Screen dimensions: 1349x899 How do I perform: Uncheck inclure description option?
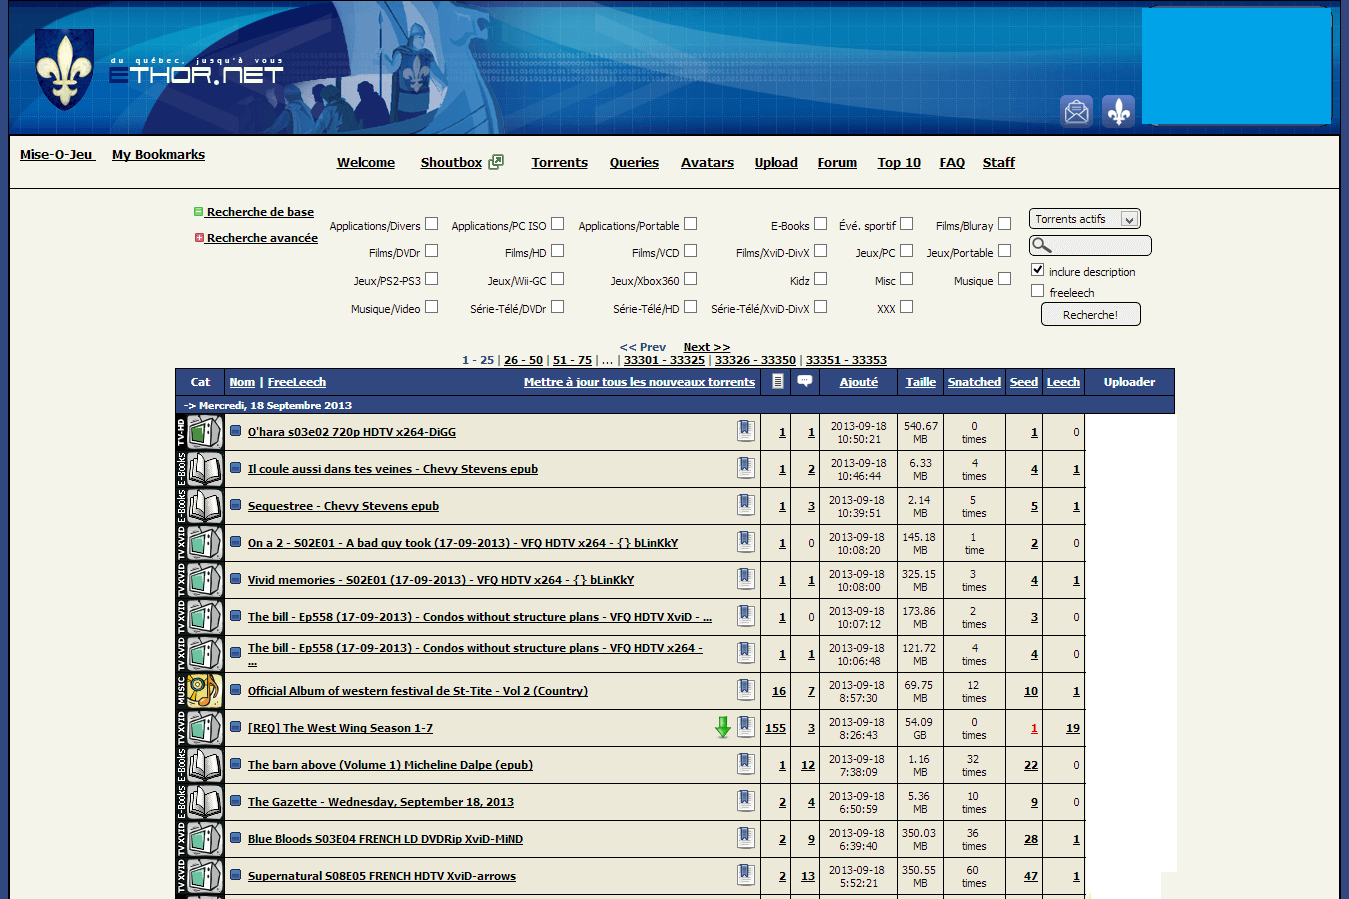pyautogui.click(x=1038, y=270)
